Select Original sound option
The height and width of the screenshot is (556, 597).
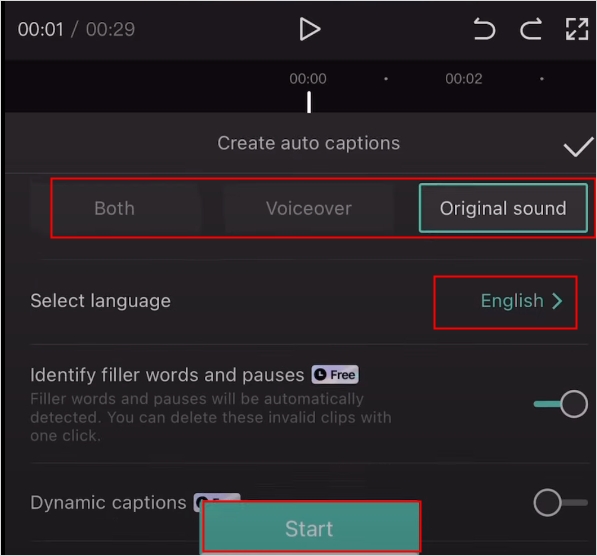click(503, 208)
